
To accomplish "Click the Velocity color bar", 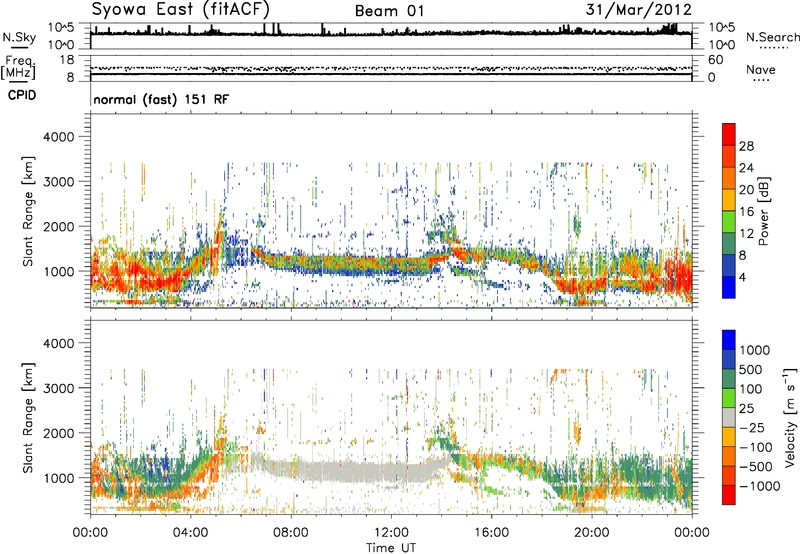I will (x=729, y=417).
